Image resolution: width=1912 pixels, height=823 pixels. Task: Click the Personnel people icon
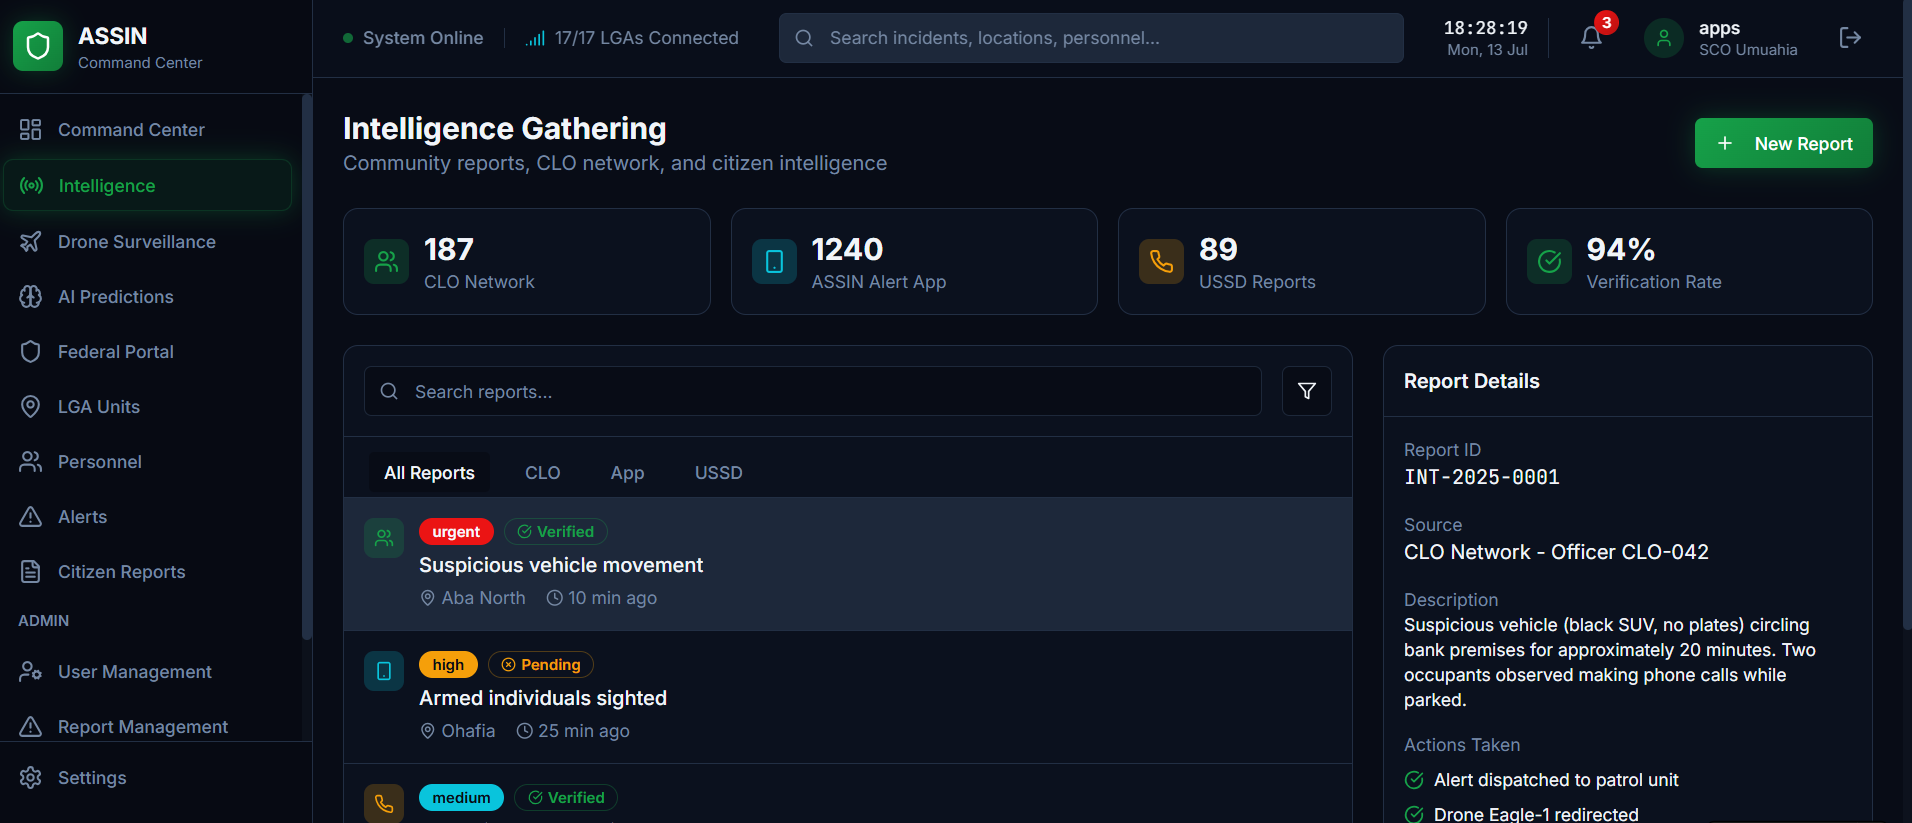click(31, 462)
